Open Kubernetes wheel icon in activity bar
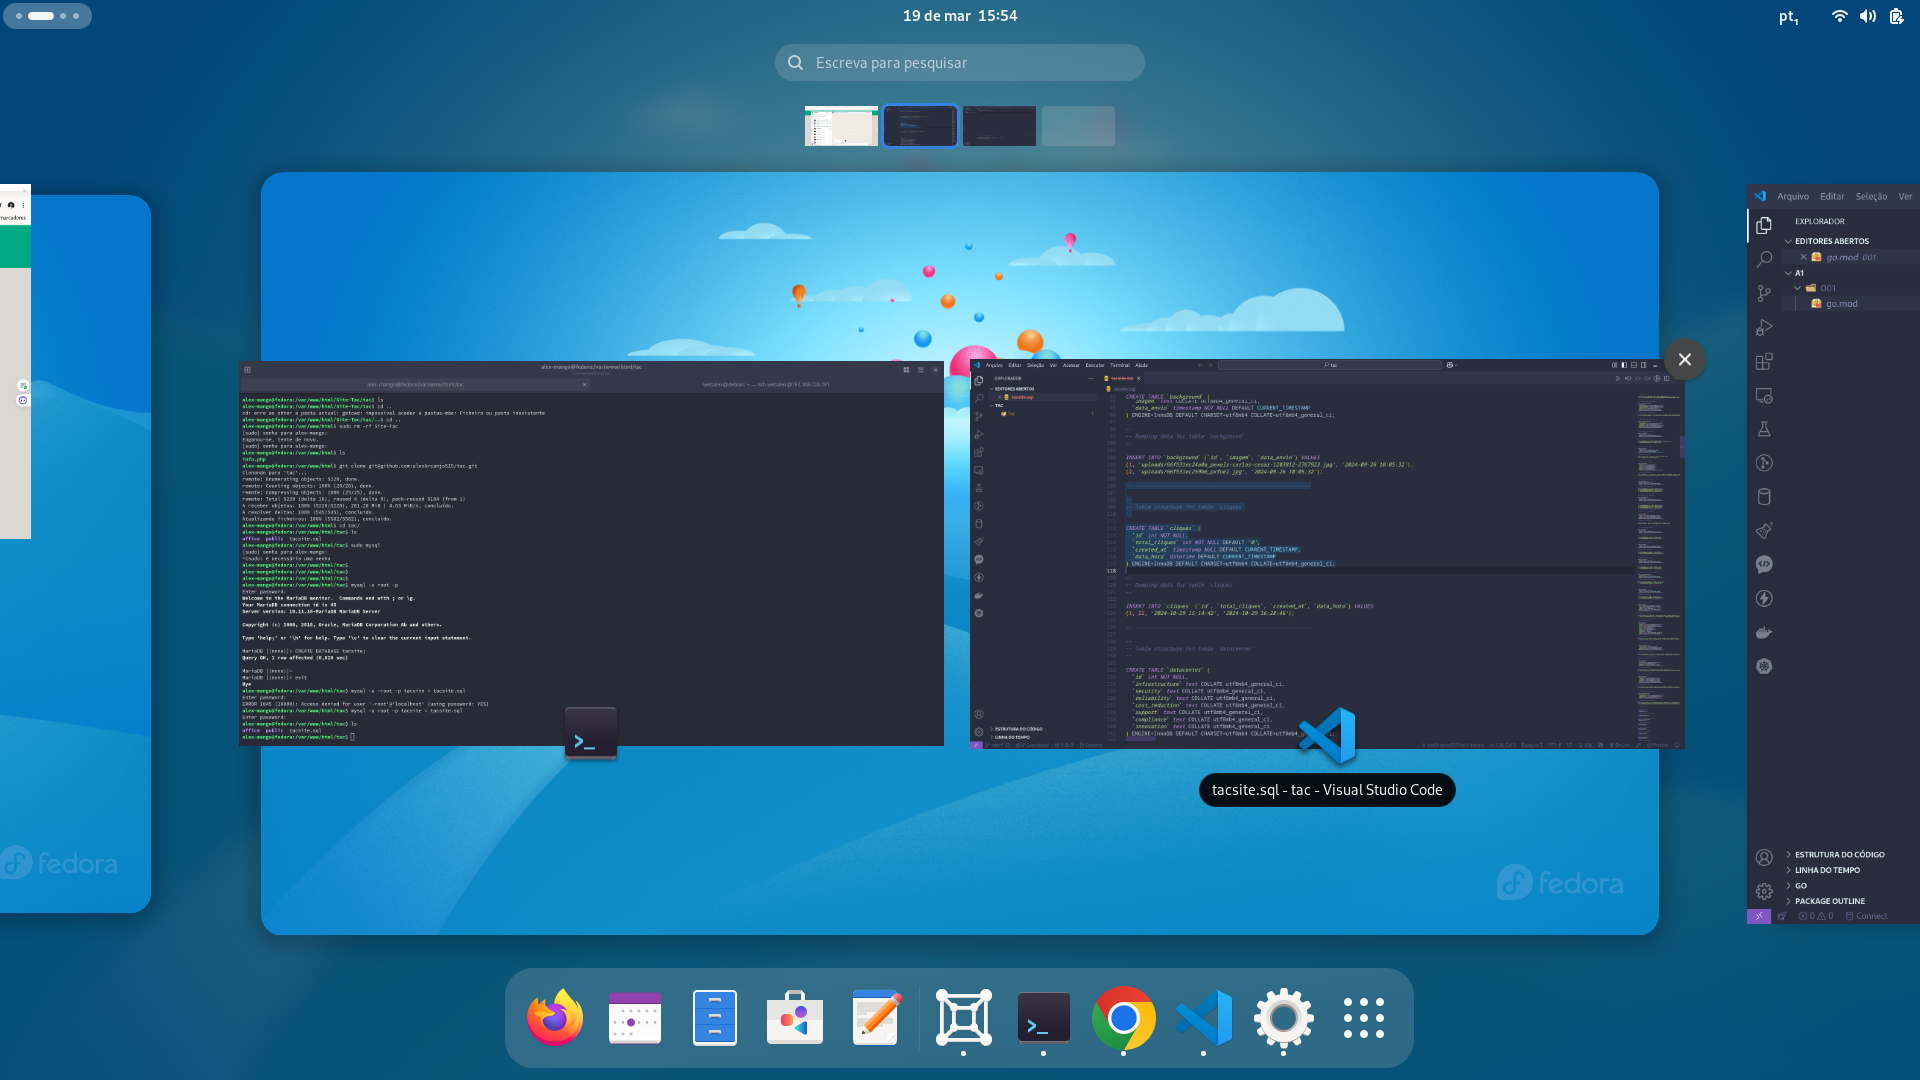Viewport: 1920px width, 1080px height. [1764, 666]
